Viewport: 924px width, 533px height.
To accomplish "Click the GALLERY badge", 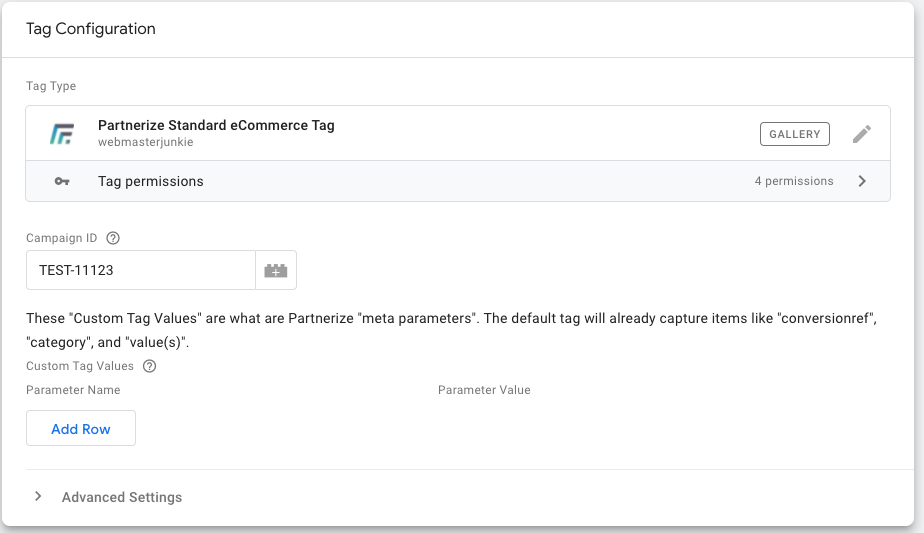I will (x=795, y=134).
